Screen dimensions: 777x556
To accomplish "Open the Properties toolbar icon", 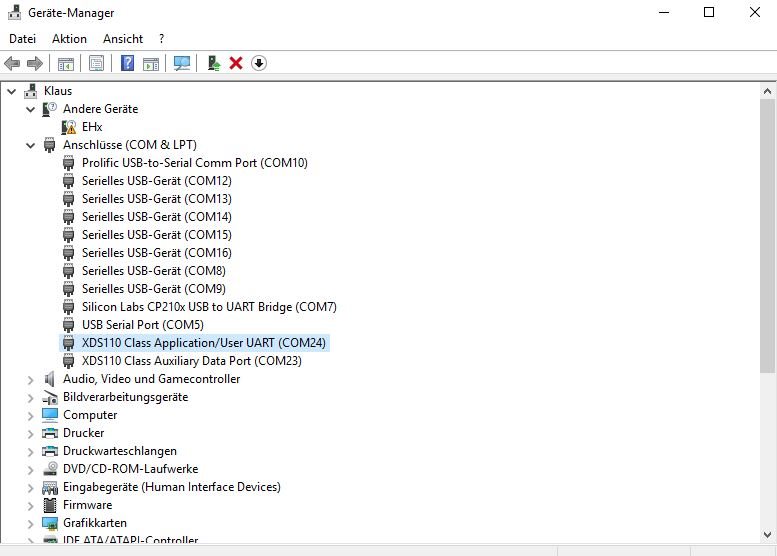I will tap(97, 63).
